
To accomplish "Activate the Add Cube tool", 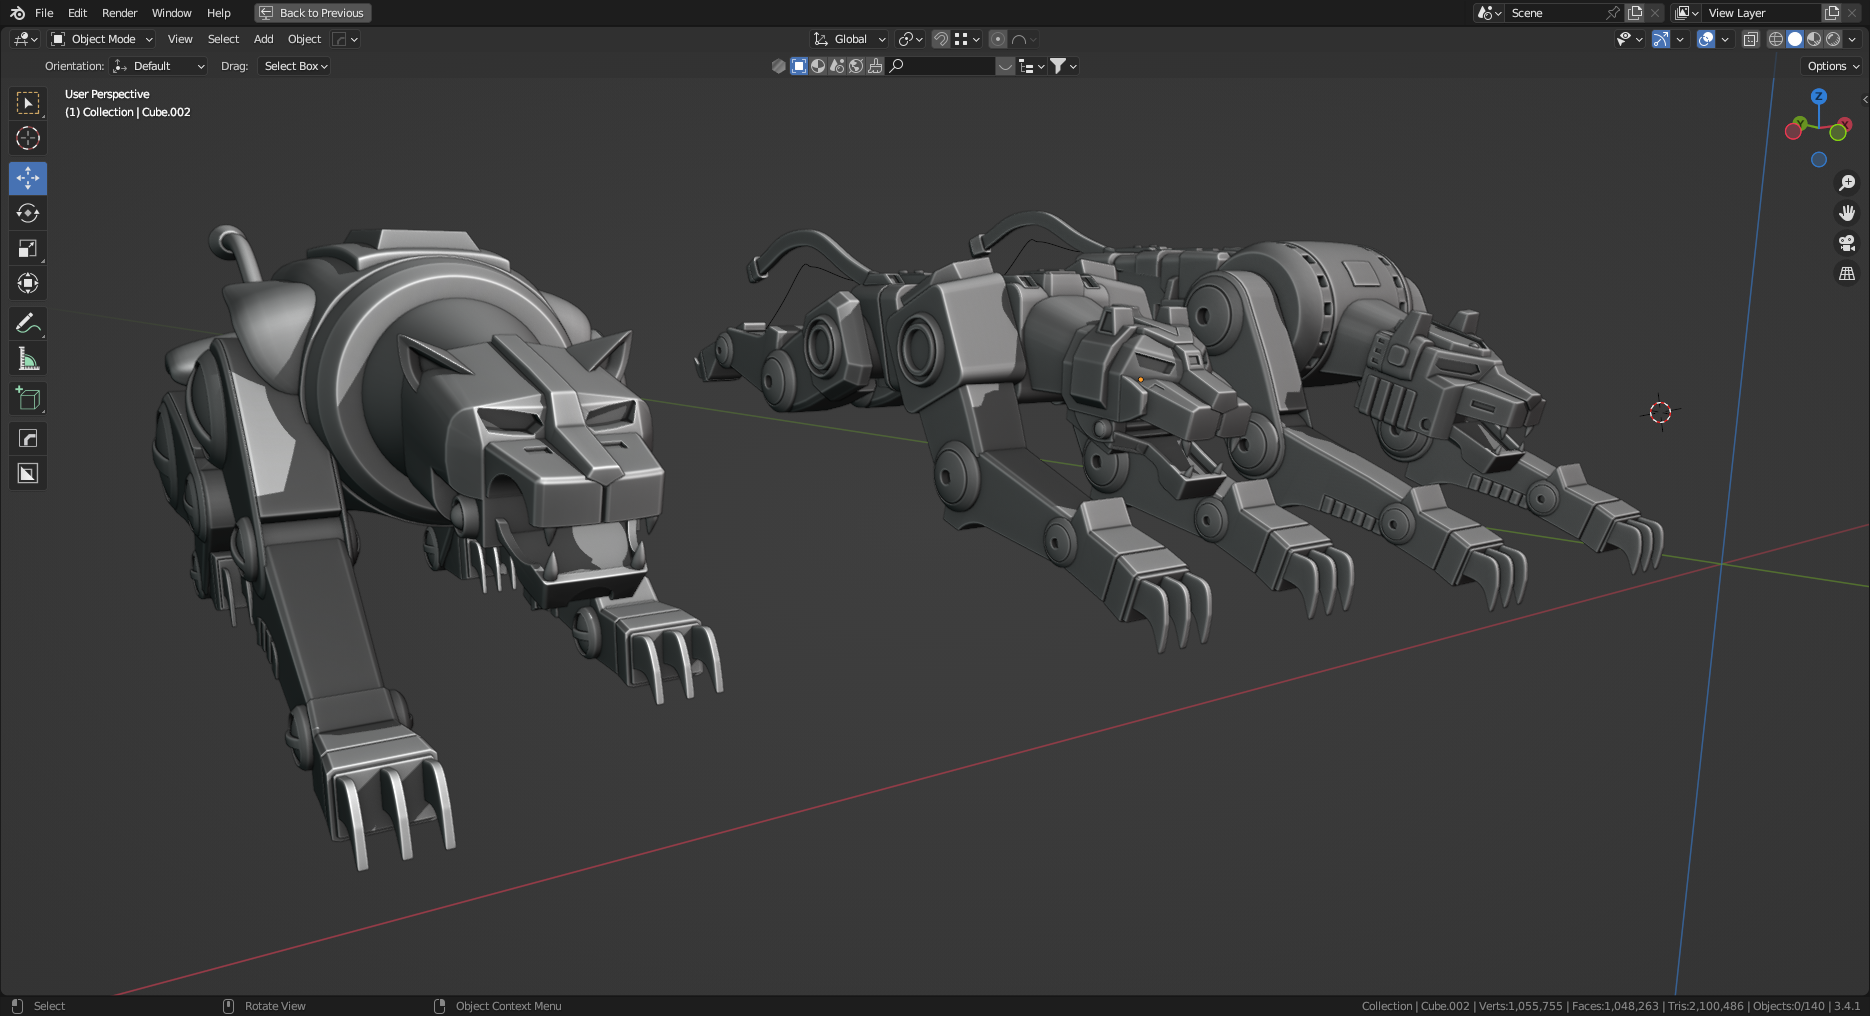I will (28, 398).
